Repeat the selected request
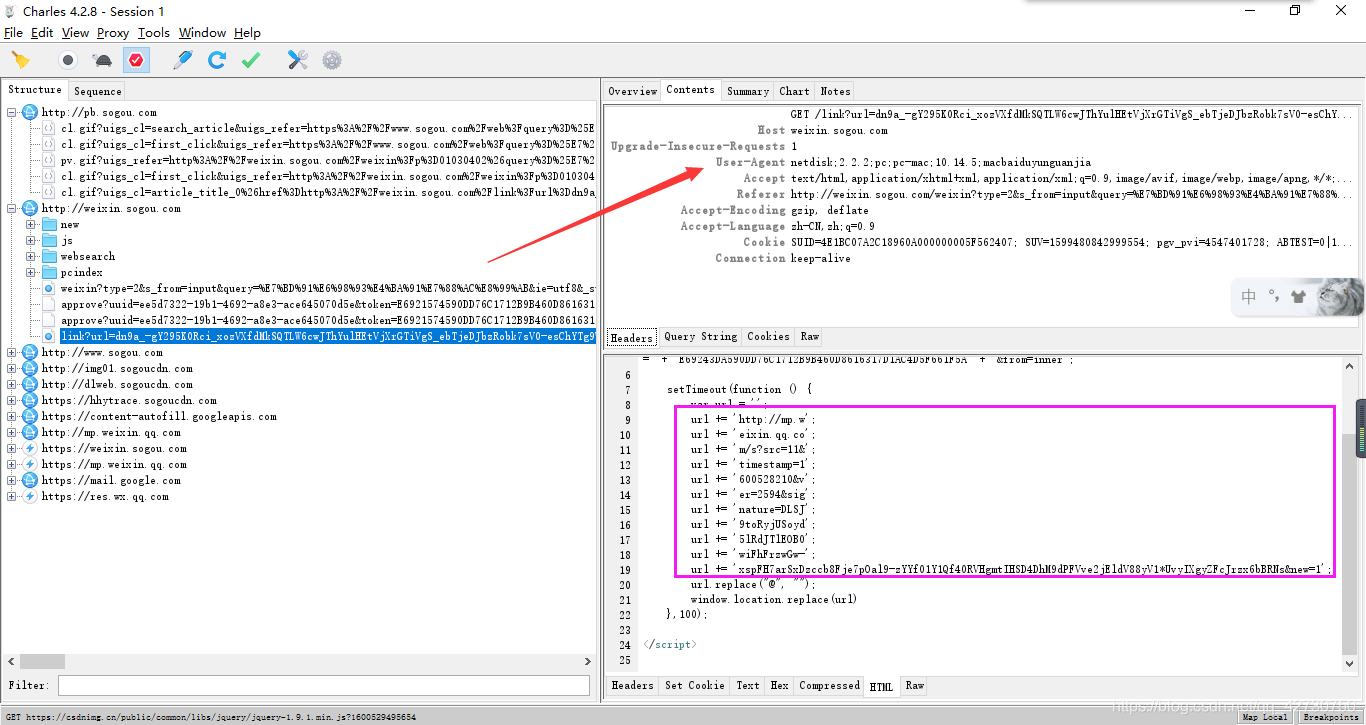 tap(217, 60)
